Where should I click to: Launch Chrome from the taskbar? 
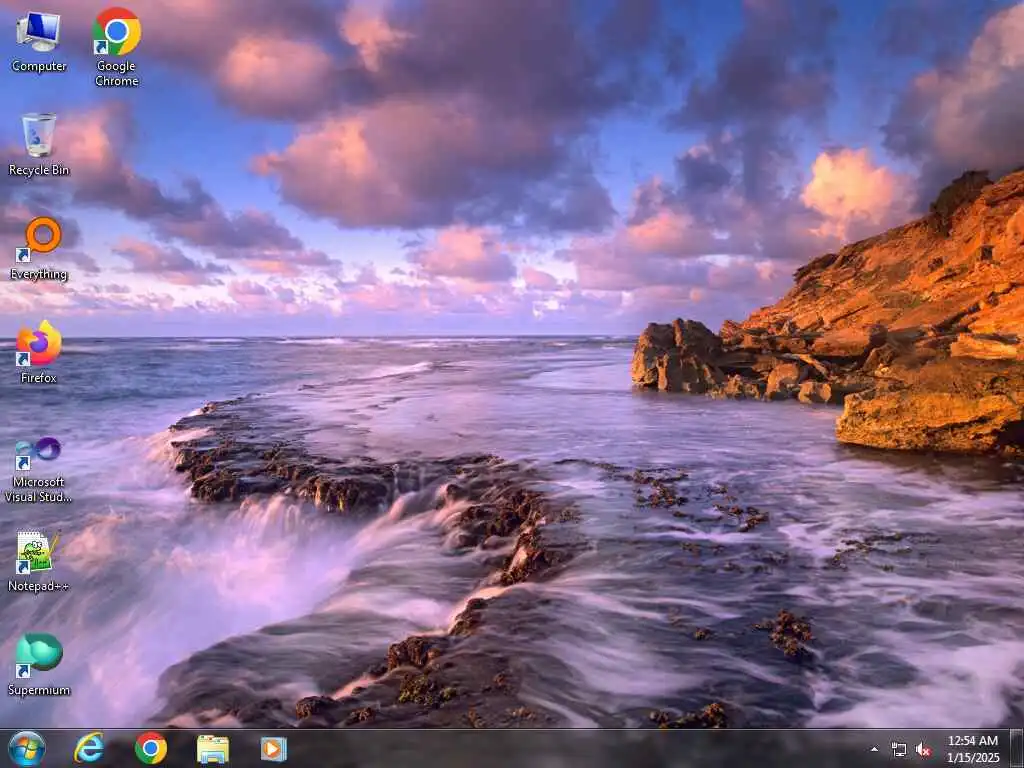coord(151,748)
